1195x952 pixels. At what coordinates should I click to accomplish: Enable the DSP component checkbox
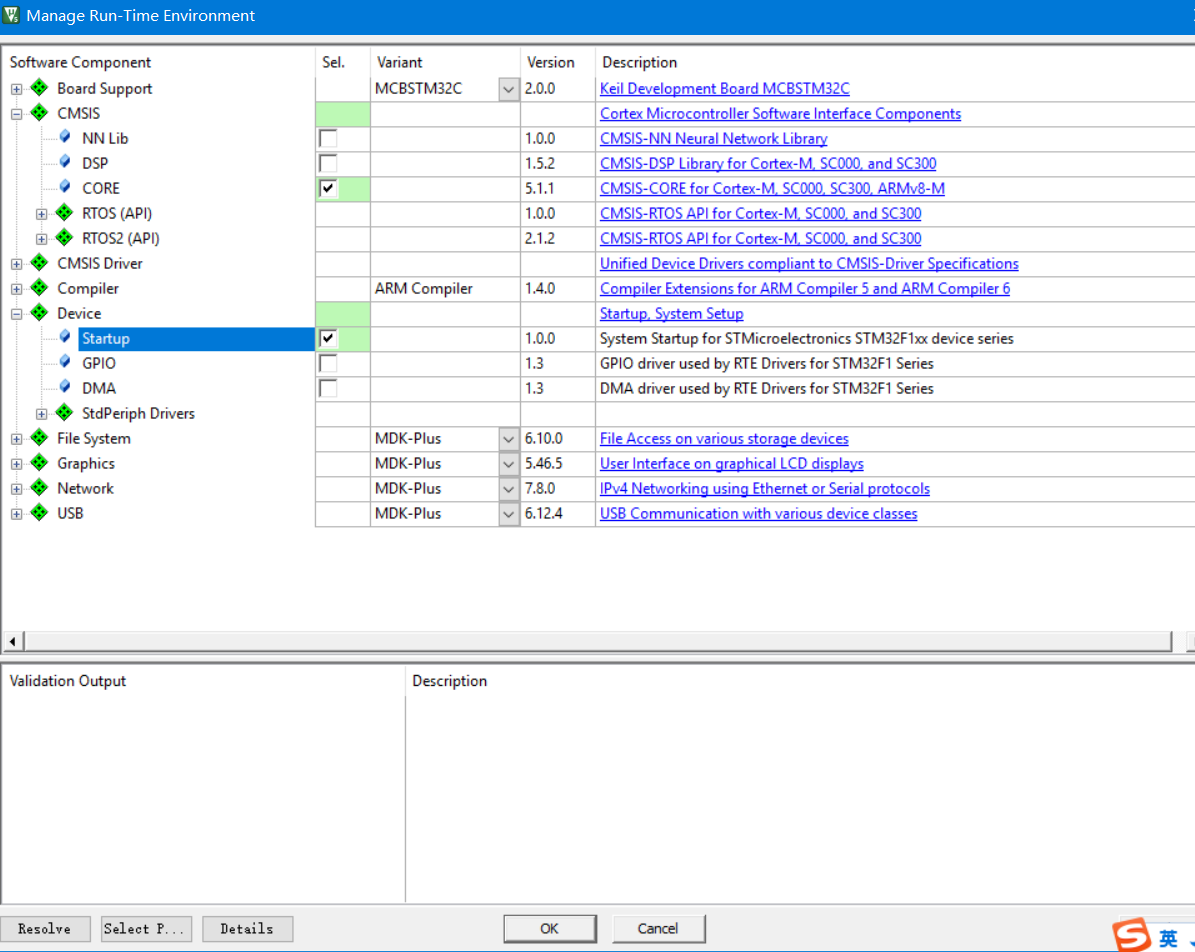[328, 164]
